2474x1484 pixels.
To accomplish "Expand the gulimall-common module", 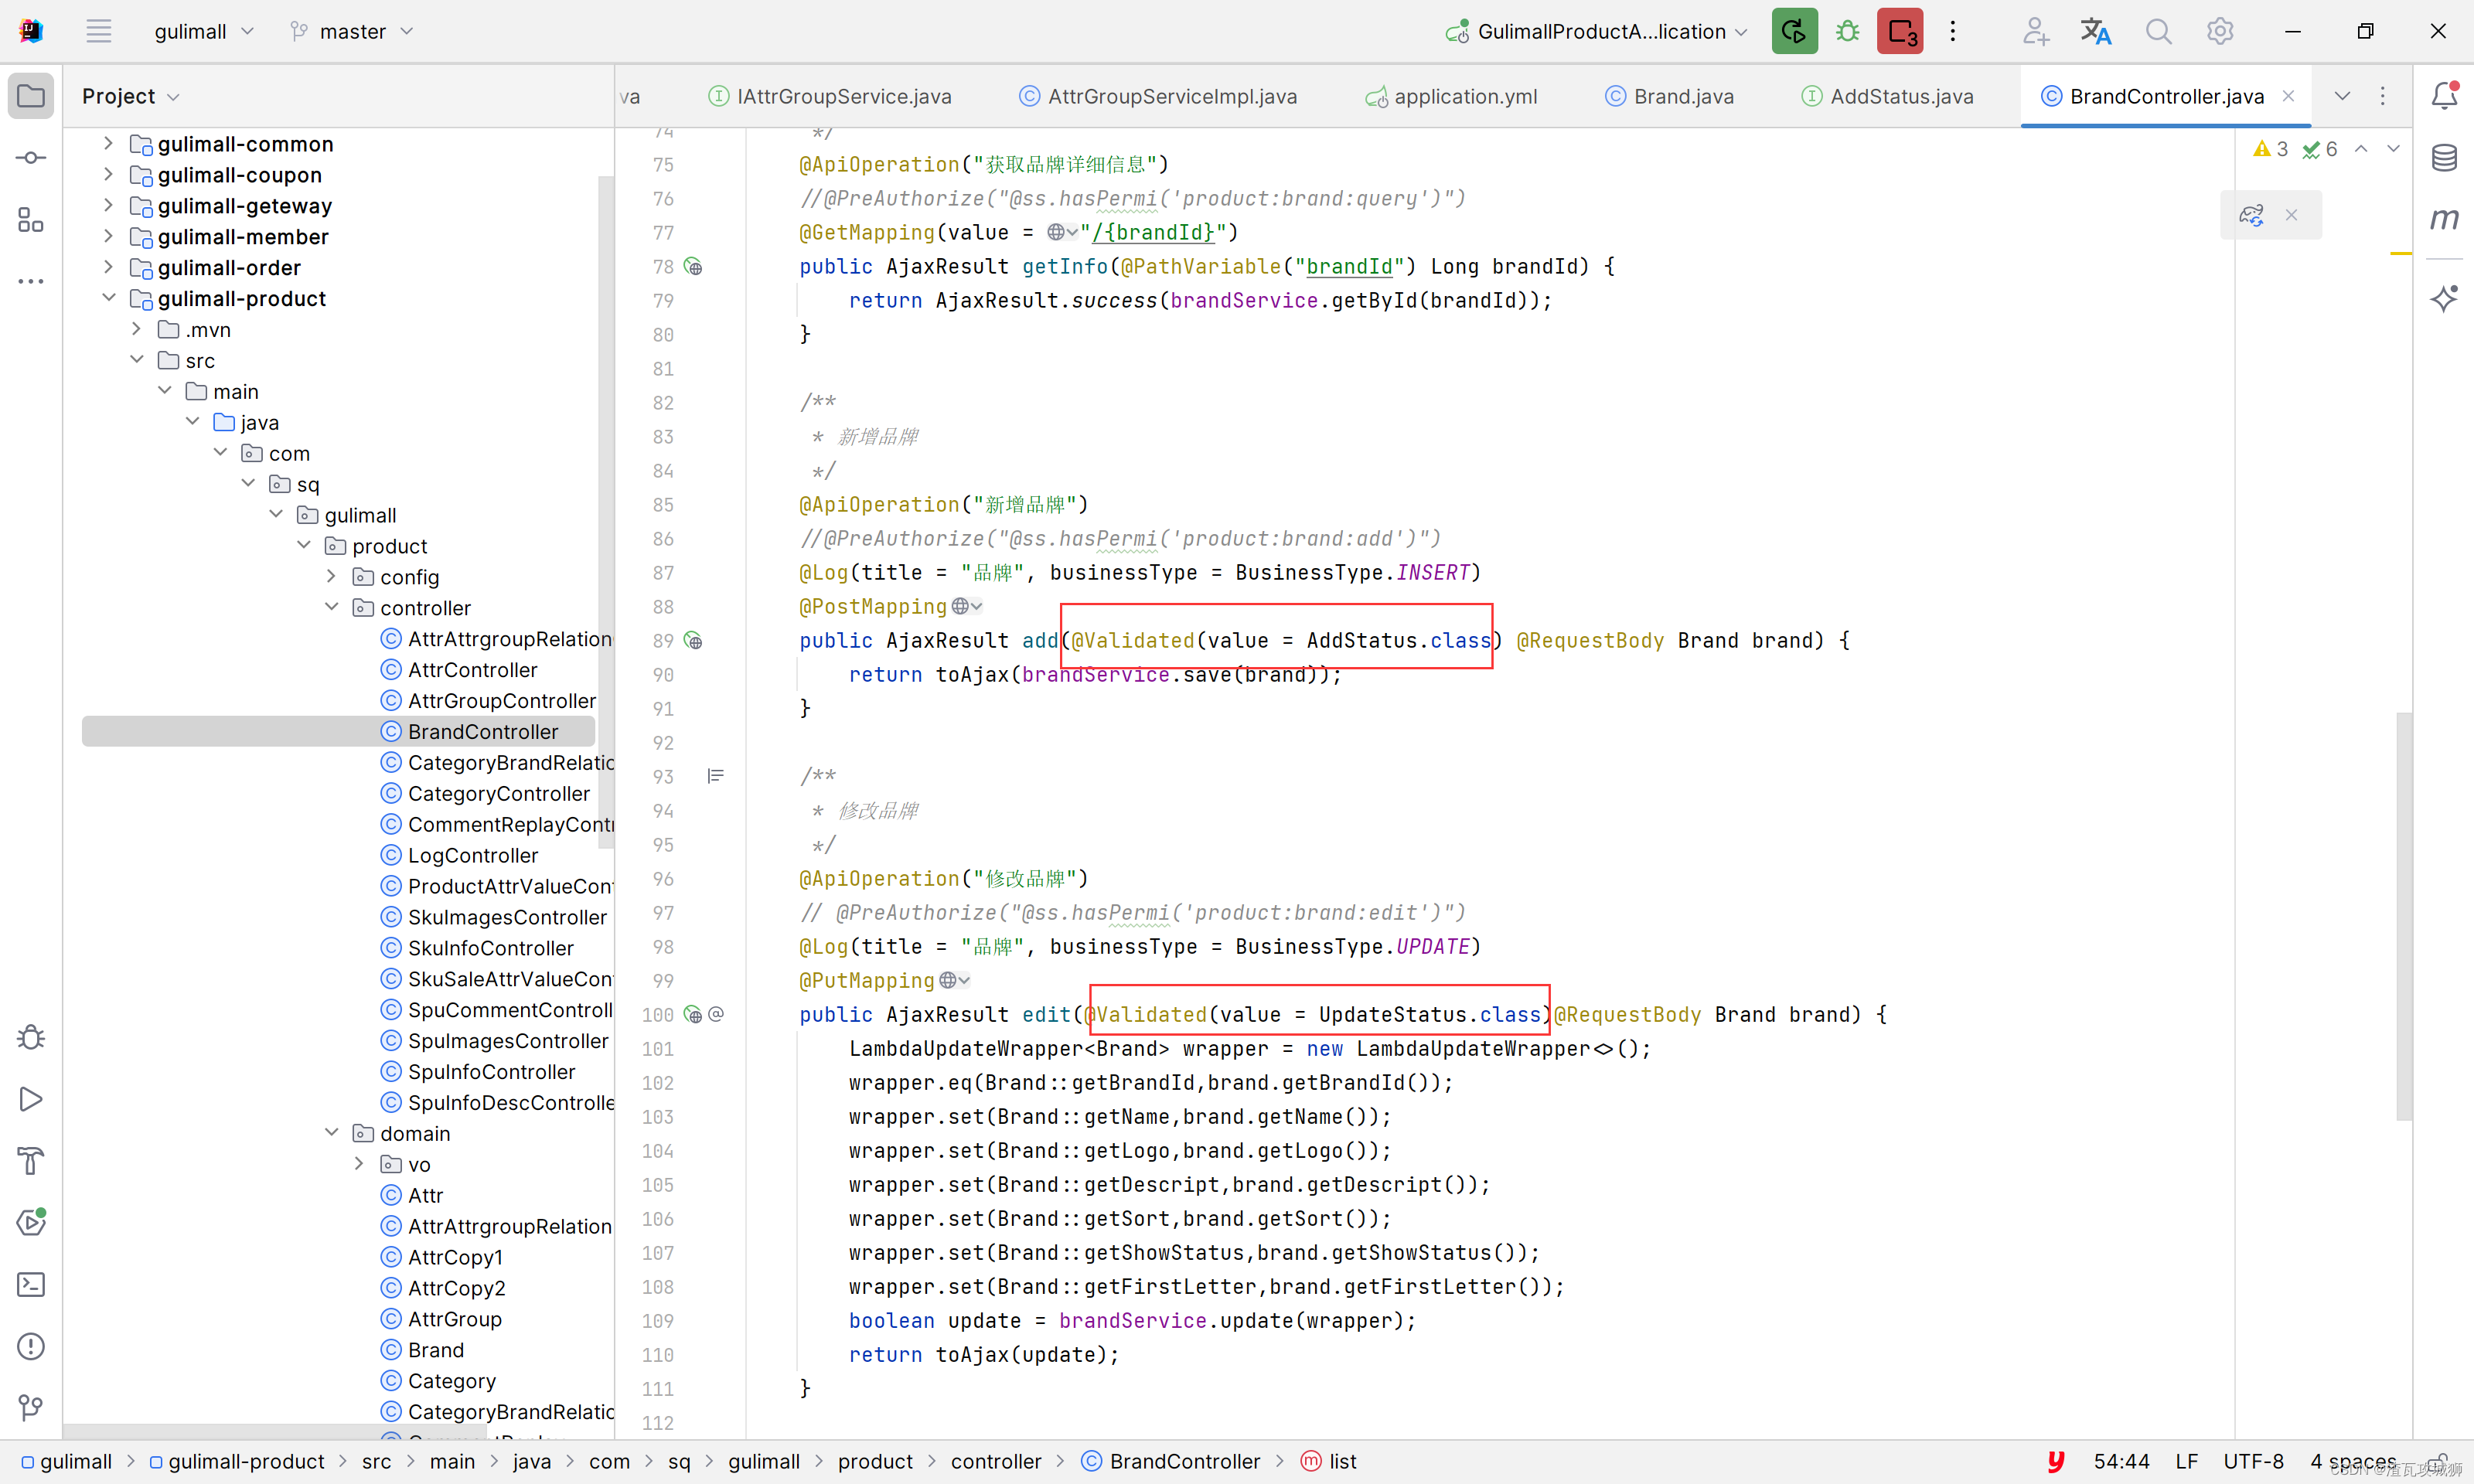I will click(x=109, y=143).
